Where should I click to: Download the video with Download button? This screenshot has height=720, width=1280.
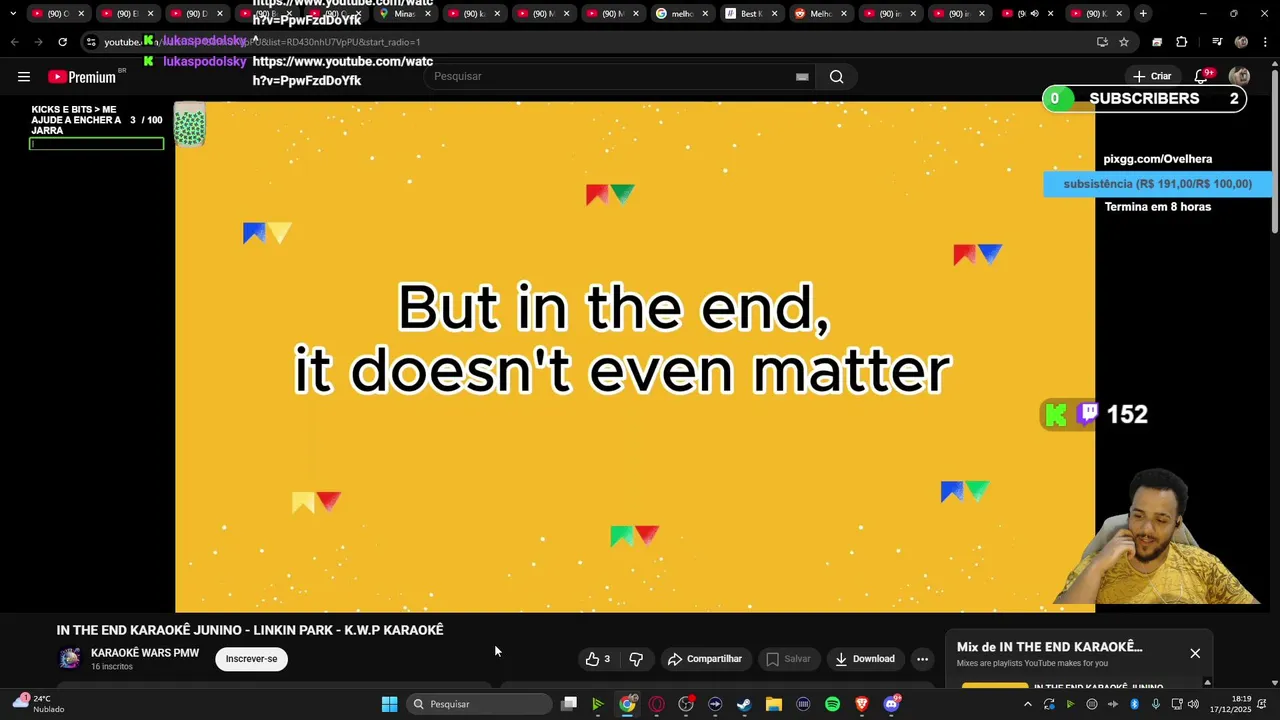865,659
